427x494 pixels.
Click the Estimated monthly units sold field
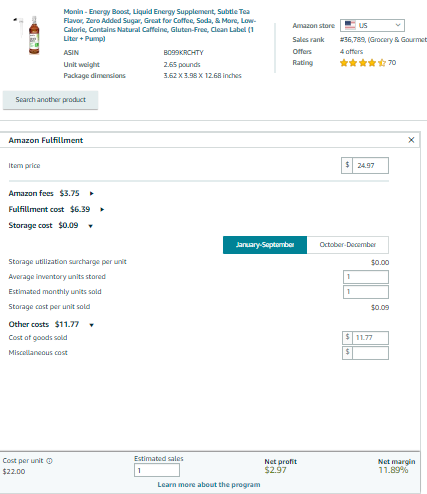point(366,292)
